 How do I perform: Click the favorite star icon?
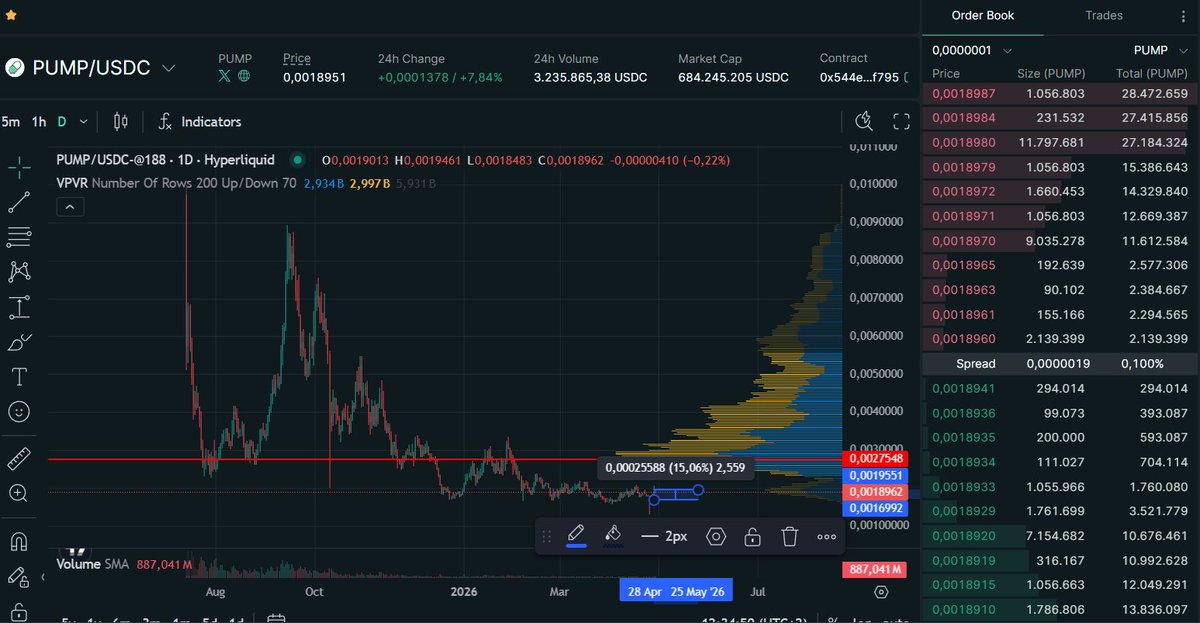point(11,15)
